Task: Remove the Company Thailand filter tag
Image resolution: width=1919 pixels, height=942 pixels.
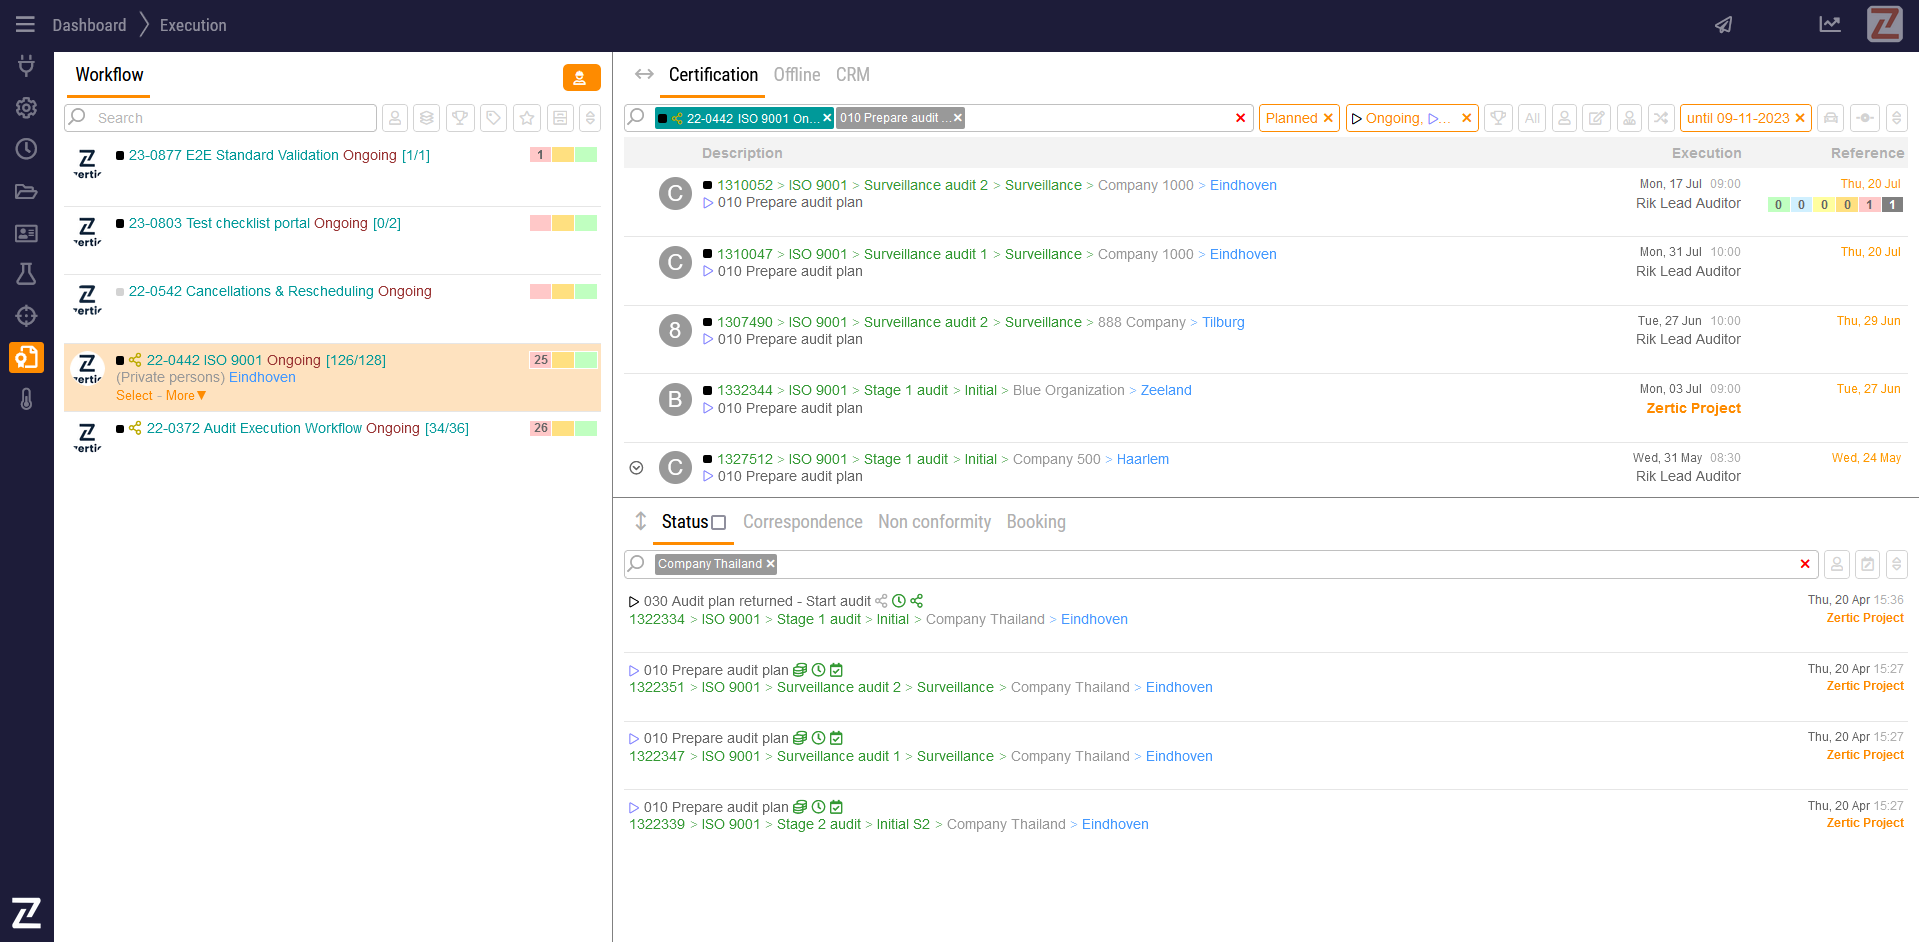Action: [771, 564]
